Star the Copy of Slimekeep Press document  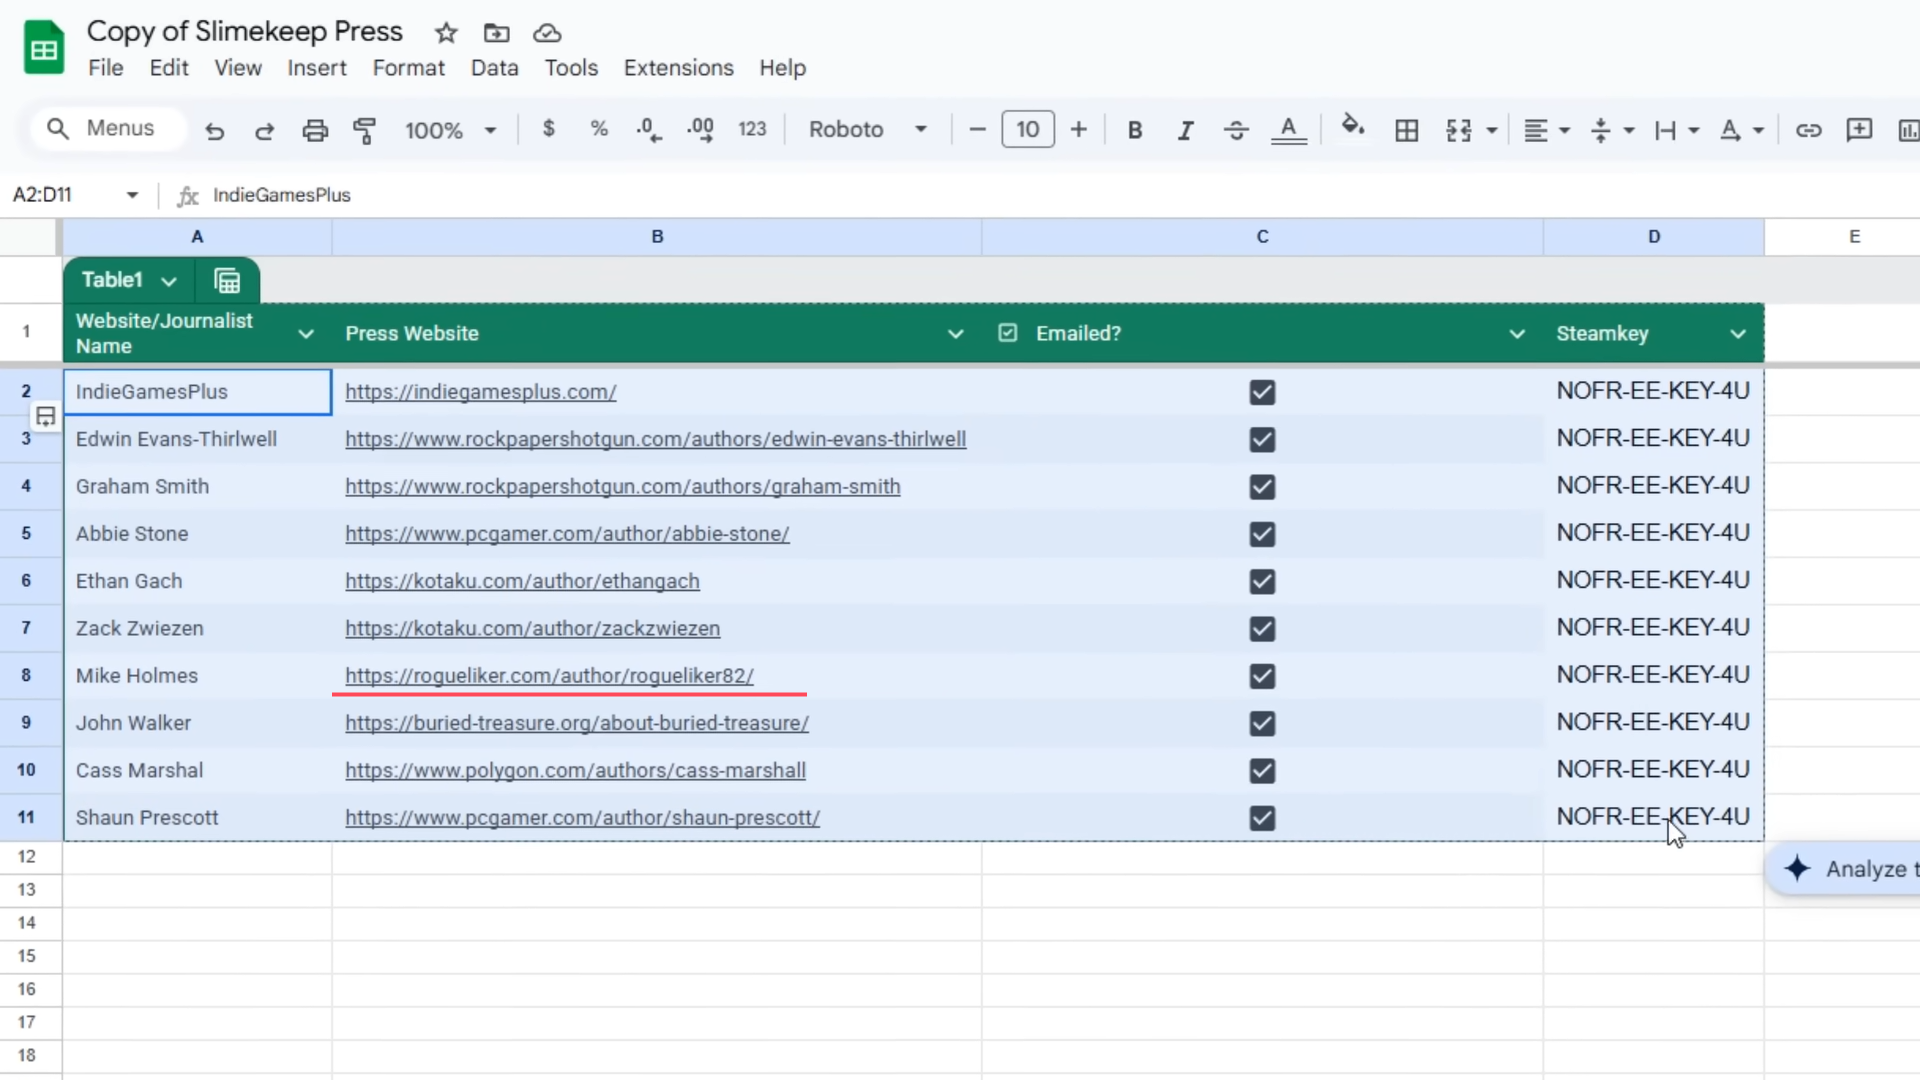(x=446, y=33)
